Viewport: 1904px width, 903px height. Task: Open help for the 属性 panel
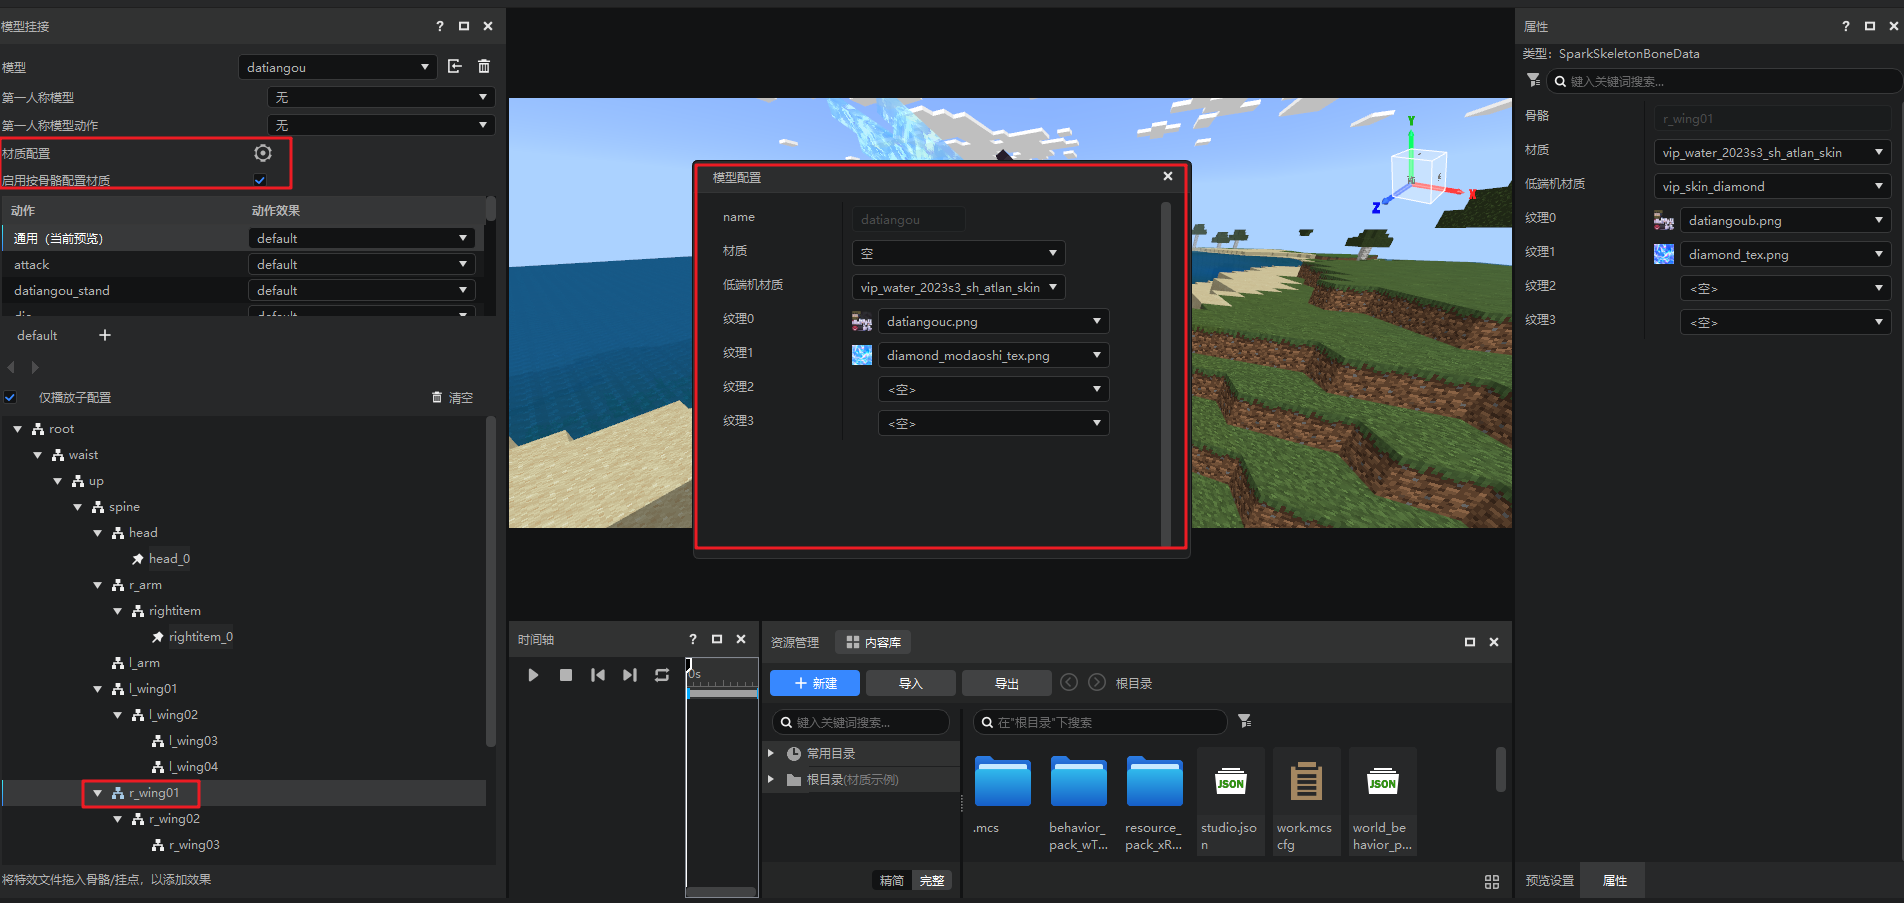pos(1846,26)
